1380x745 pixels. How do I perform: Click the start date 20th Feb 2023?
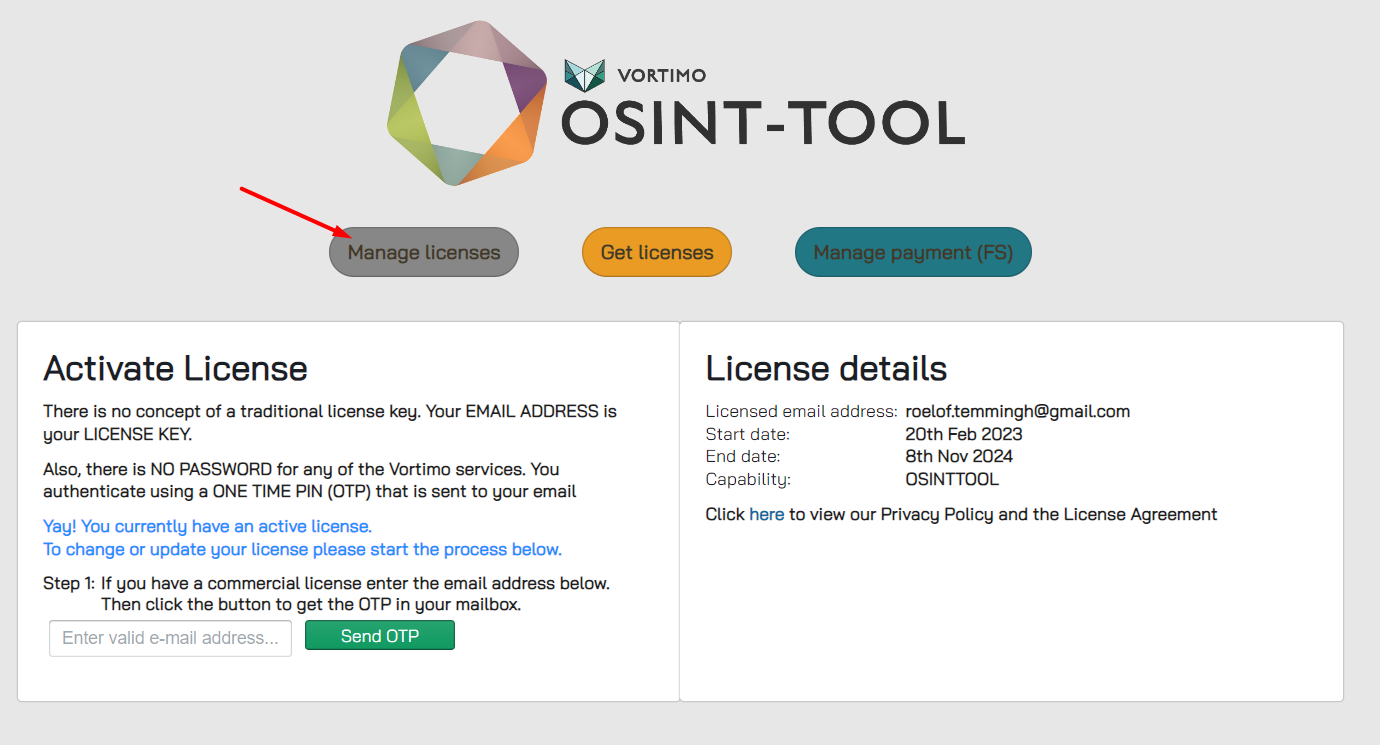coord(964,434)
